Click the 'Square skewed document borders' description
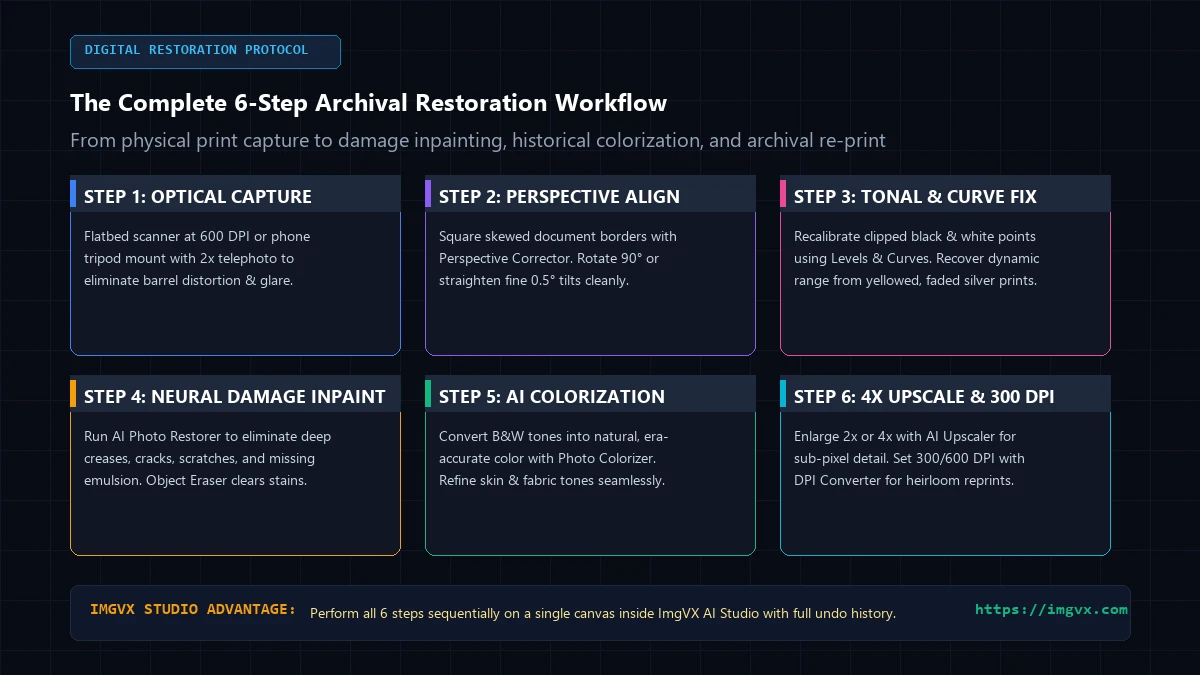 tap(558, 258)
